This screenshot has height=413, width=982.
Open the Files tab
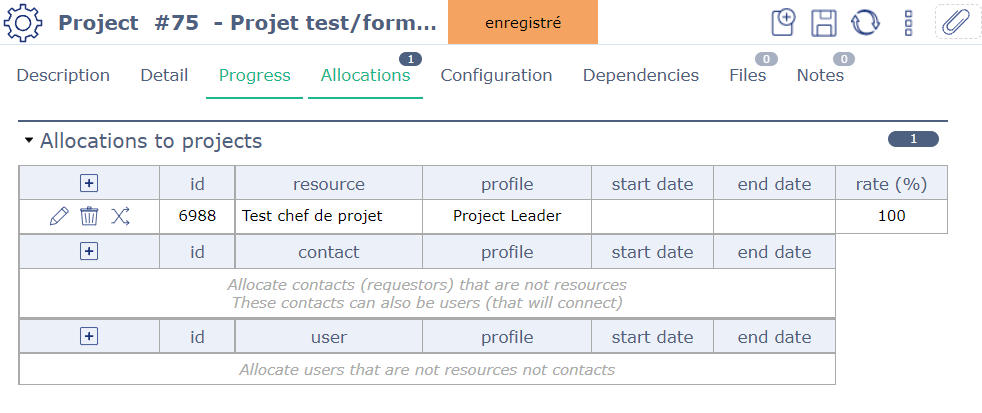tap(748, 75)
